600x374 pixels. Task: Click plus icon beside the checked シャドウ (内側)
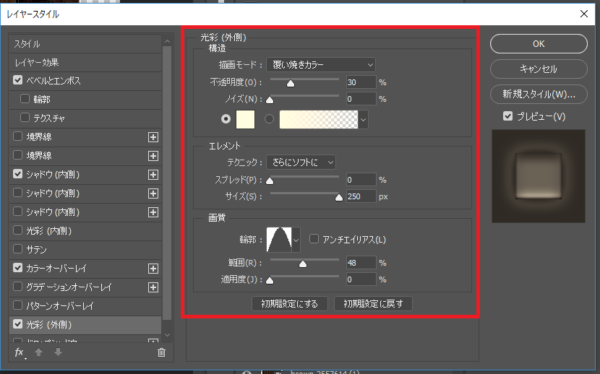[x=153, y=175]
